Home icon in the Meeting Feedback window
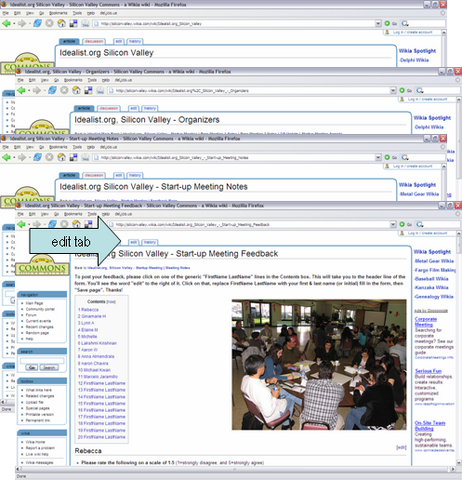The image size is (462, 480). tap(76, 224)
